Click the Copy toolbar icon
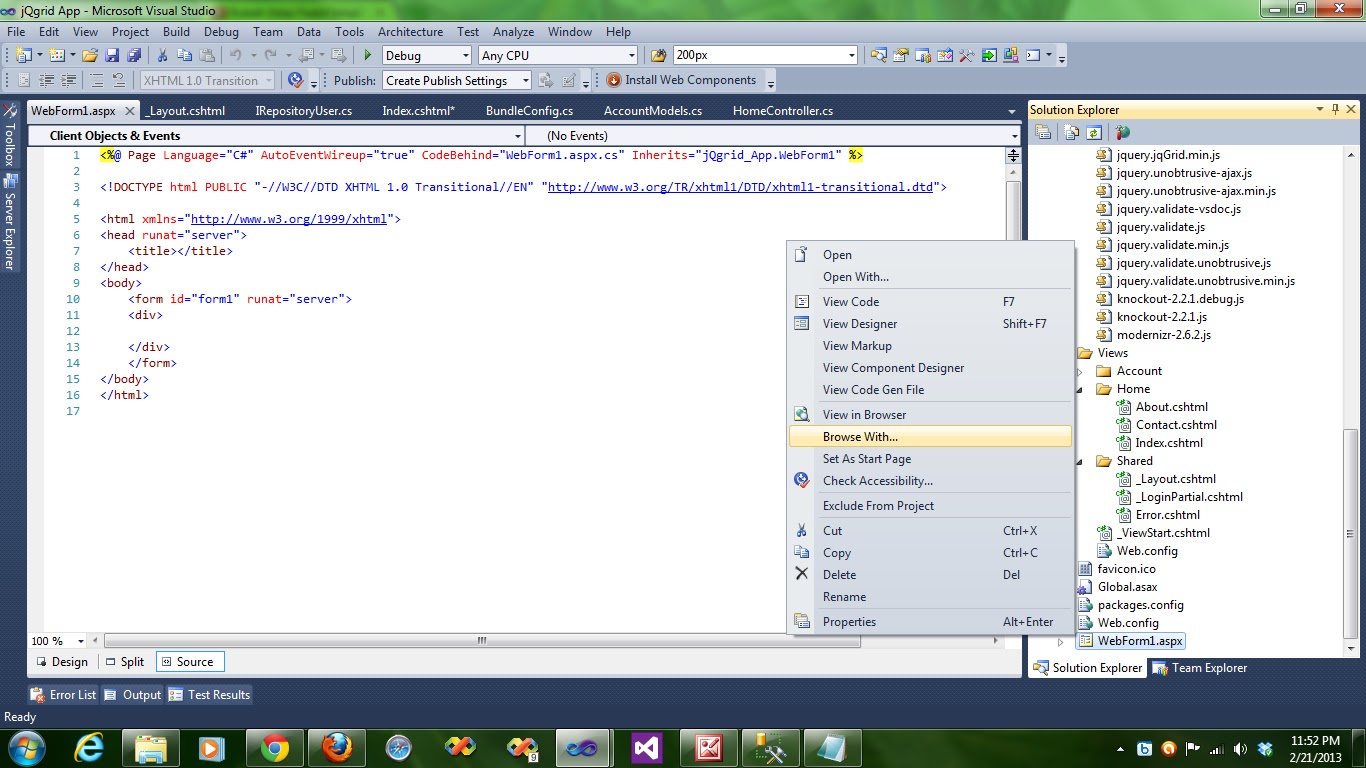 click(186, 56)
